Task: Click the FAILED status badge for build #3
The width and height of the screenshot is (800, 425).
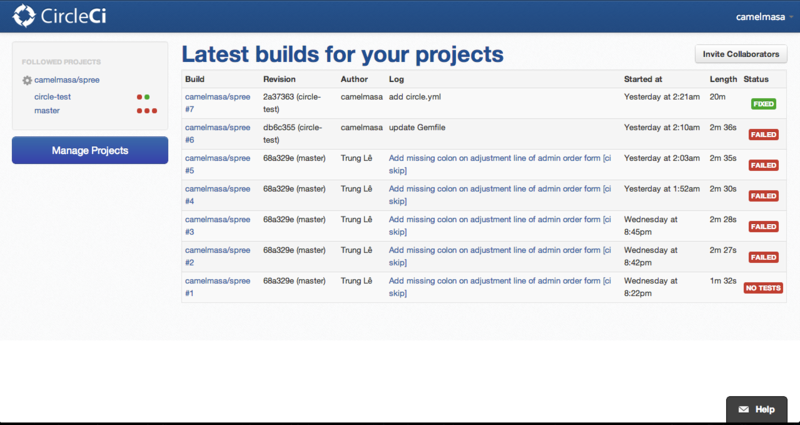Action: pyautogui.click(x=763, y=227)
